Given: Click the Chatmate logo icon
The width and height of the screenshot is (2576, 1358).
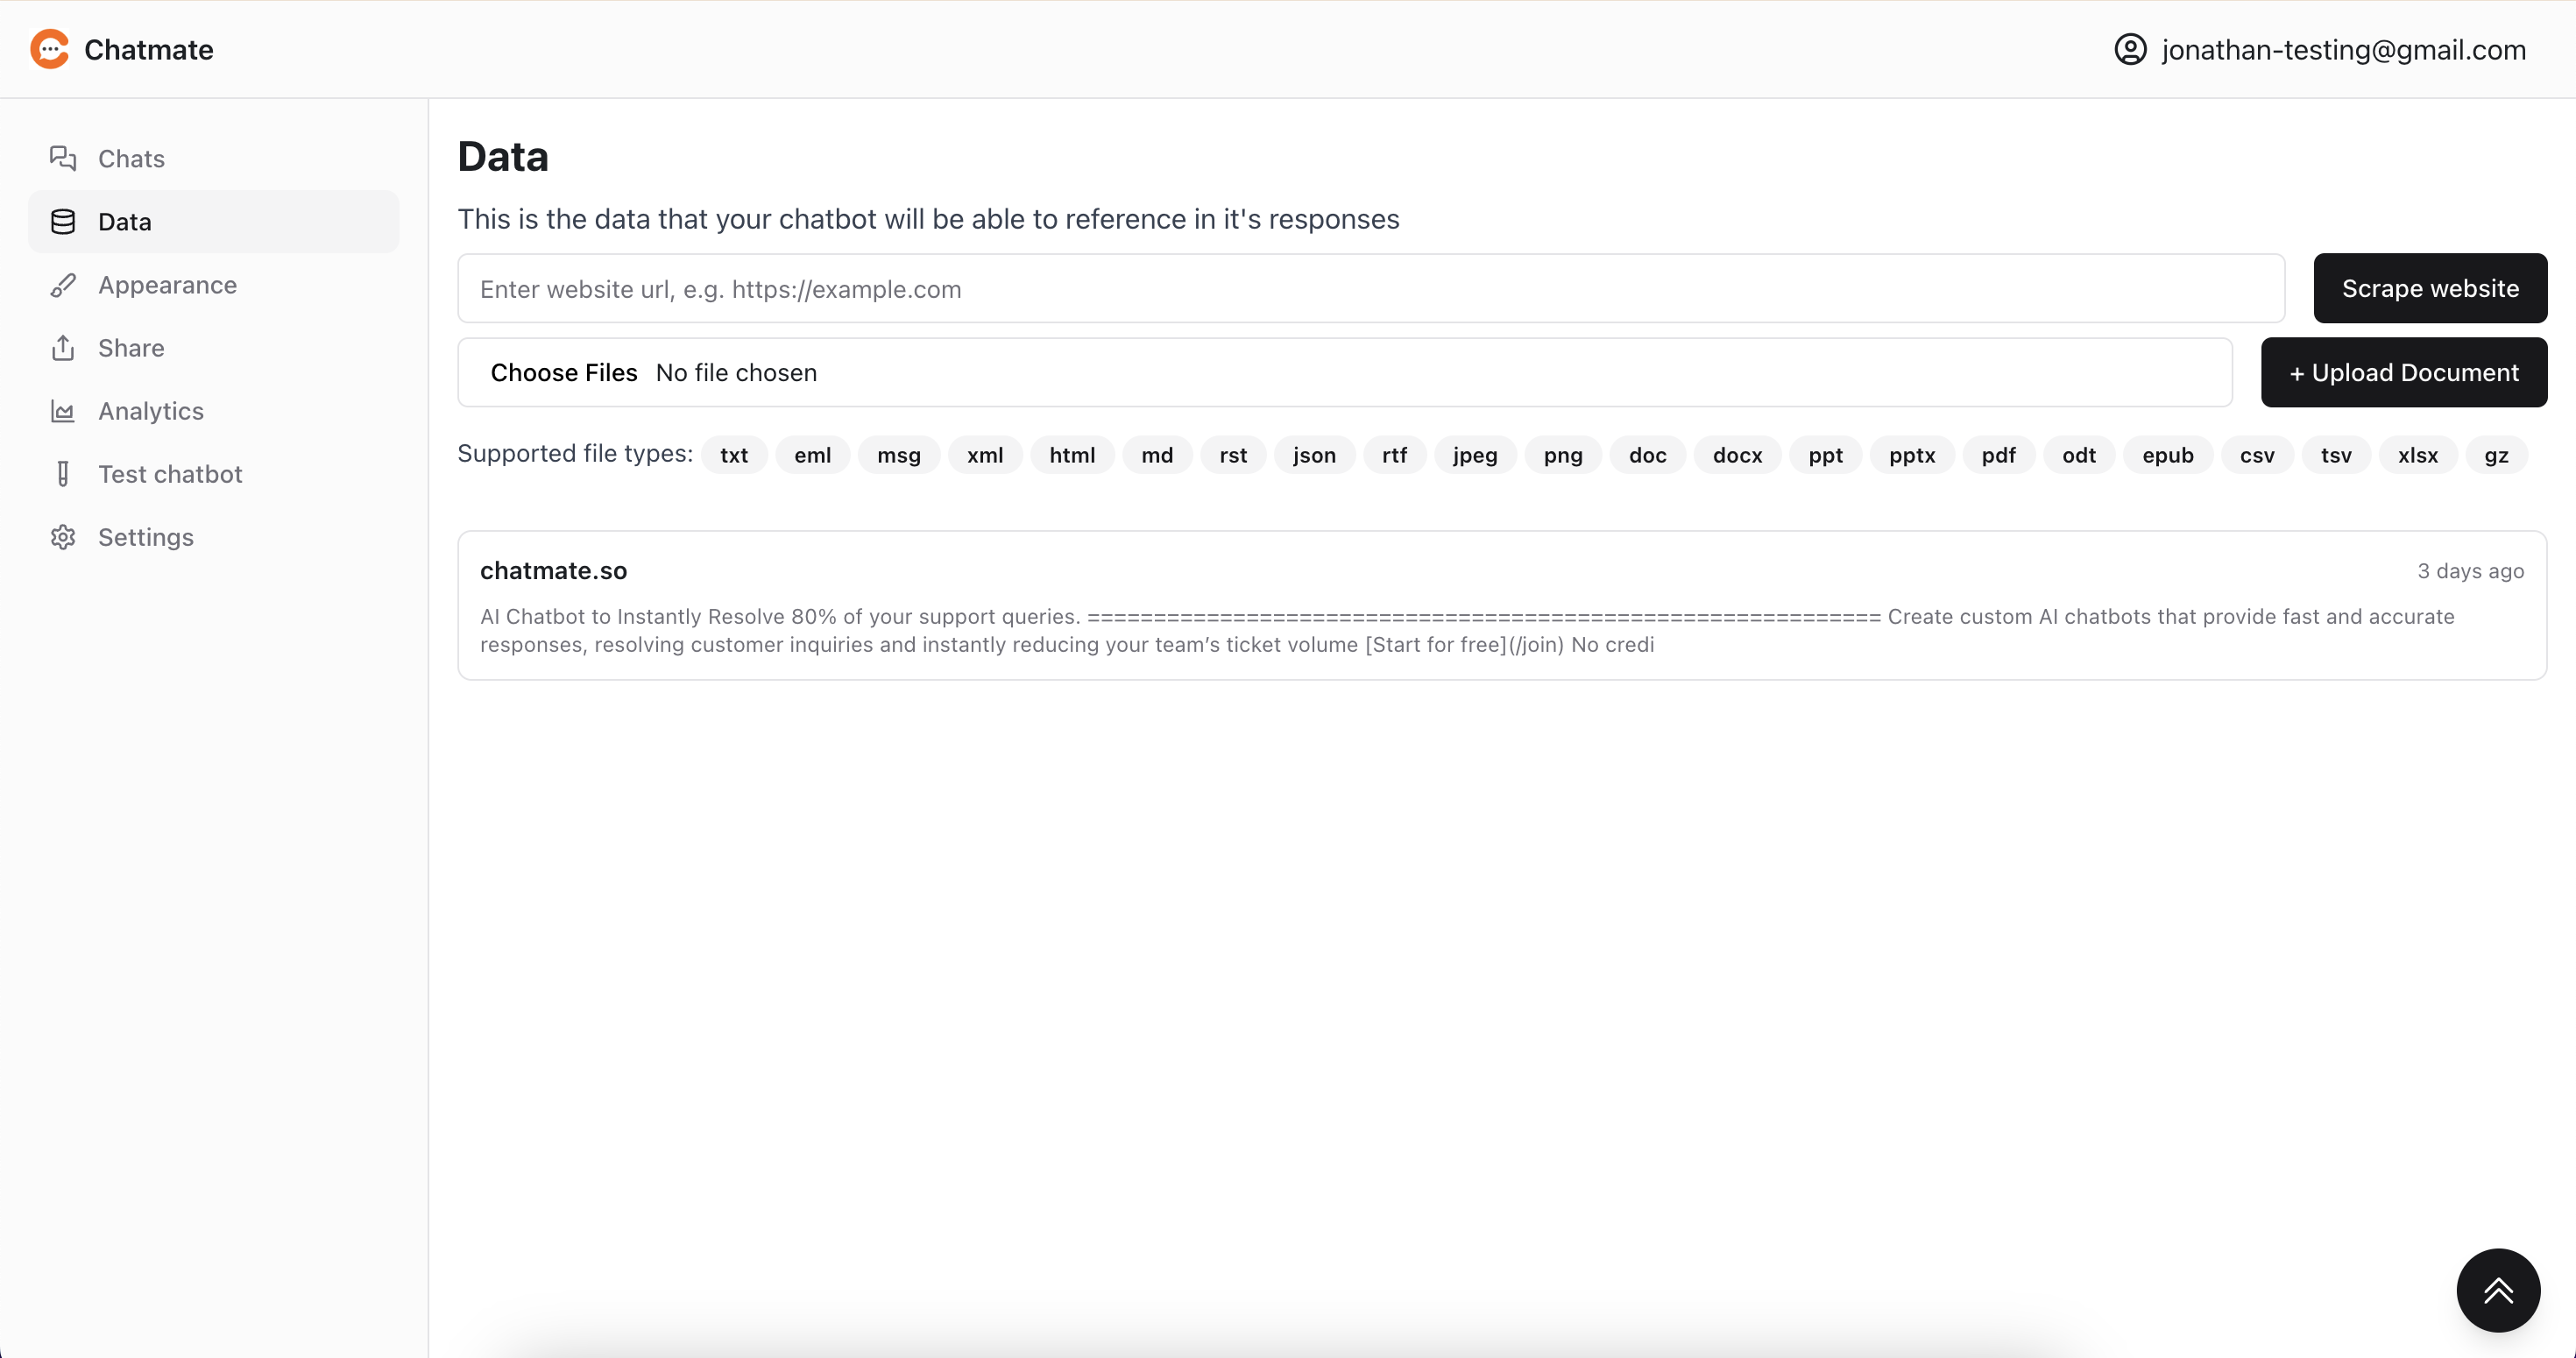Looking at the screenshot, I should pyautogui.click(x=49, y=49).
